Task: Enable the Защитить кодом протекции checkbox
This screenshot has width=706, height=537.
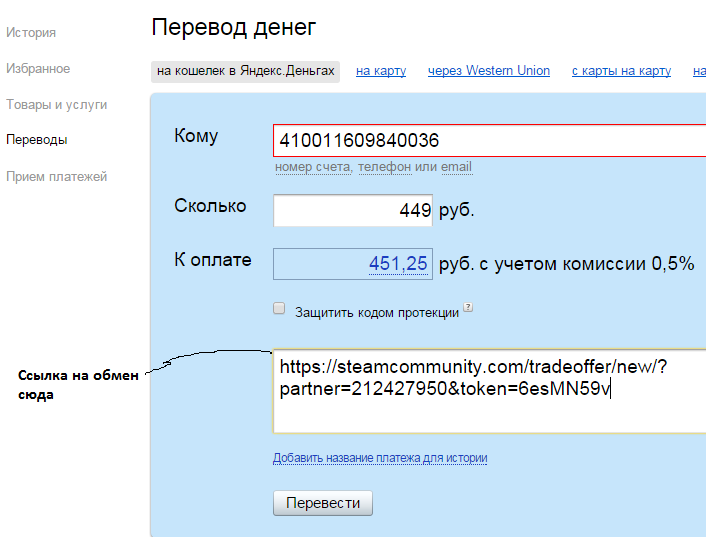Action: (280, 309)
